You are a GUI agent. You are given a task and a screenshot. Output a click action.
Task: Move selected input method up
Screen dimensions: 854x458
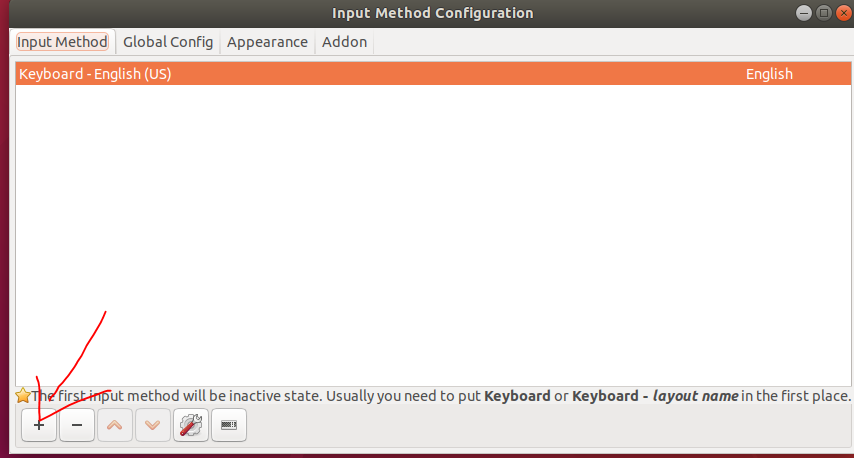115,425
